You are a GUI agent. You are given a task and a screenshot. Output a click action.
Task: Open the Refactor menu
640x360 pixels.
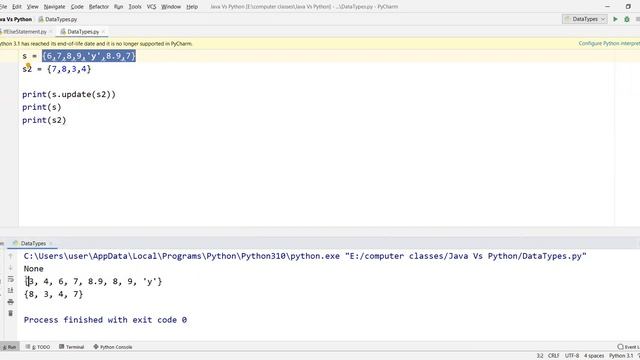[99, 7]
